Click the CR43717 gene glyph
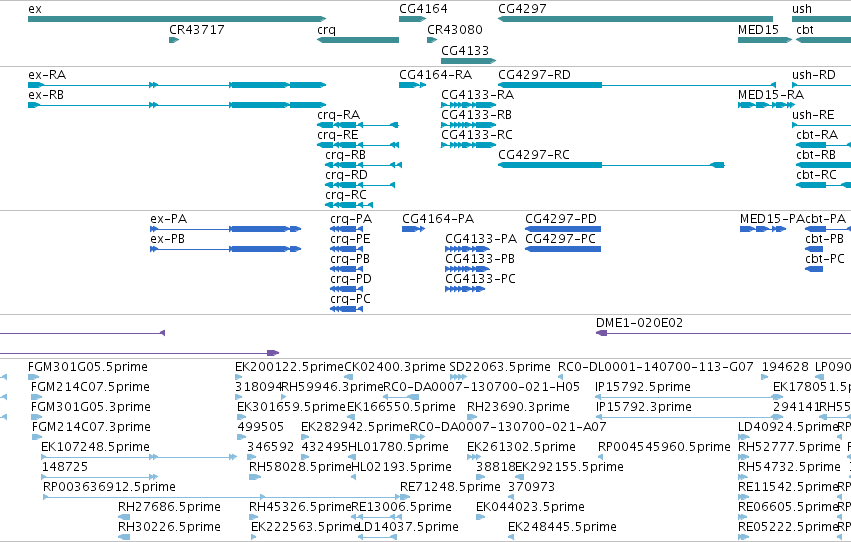 pos(174,40)
